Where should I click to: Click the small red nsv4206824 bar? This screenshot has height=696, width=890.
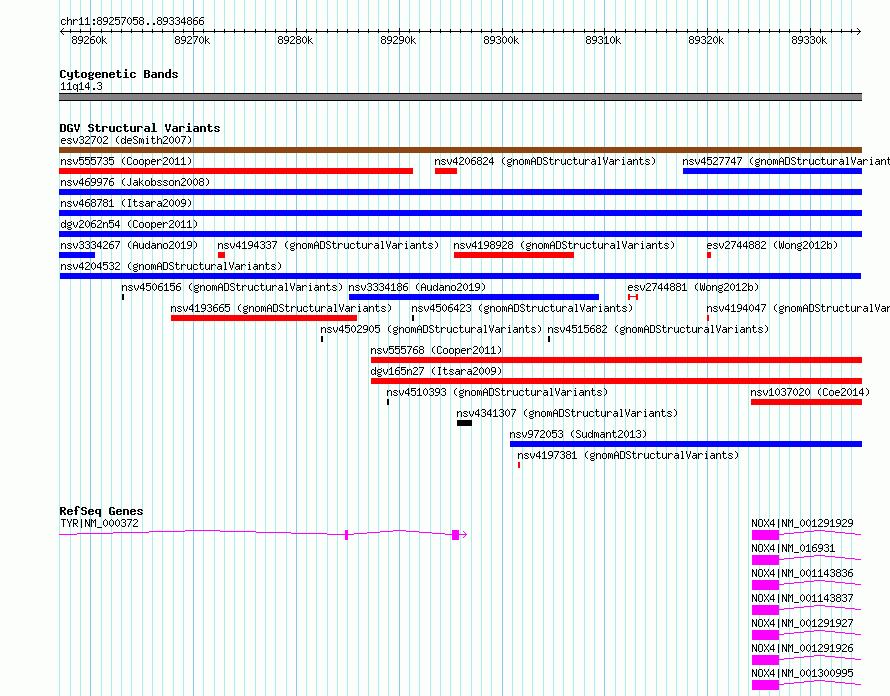(x=446, y=171)
